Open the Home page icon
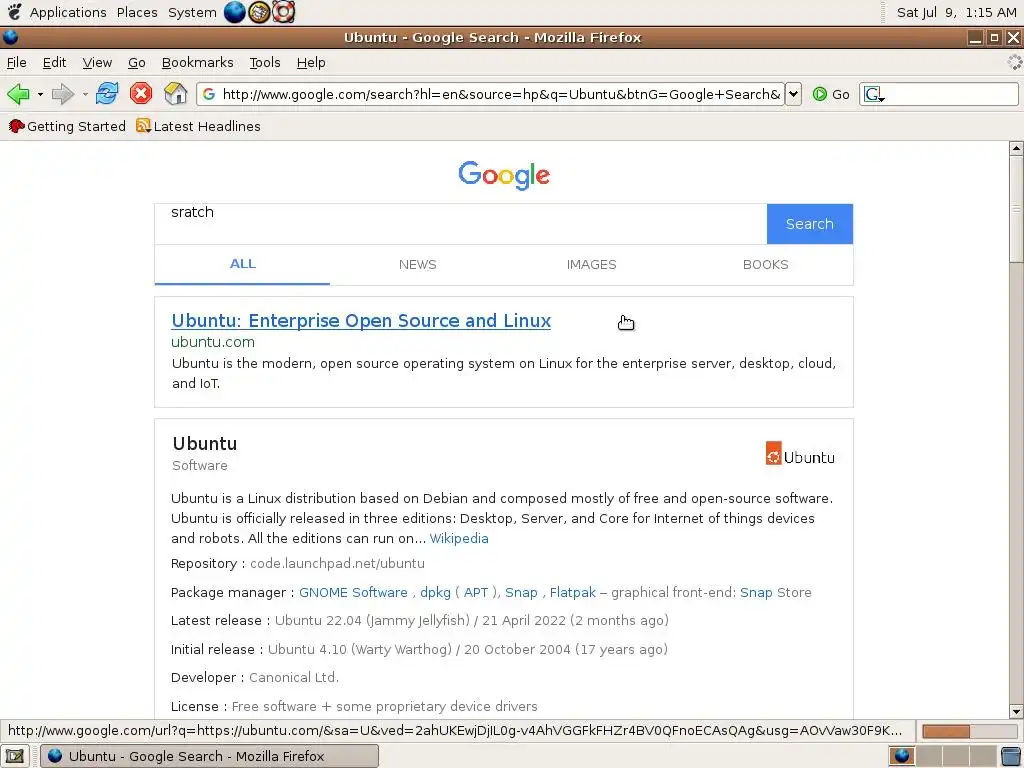This screenshot has width=1024, height=768. click(x=175, y=93)
